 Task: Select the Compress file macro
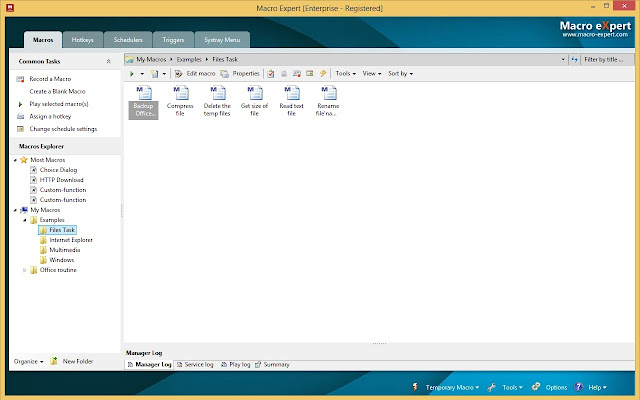click(180, 94)
